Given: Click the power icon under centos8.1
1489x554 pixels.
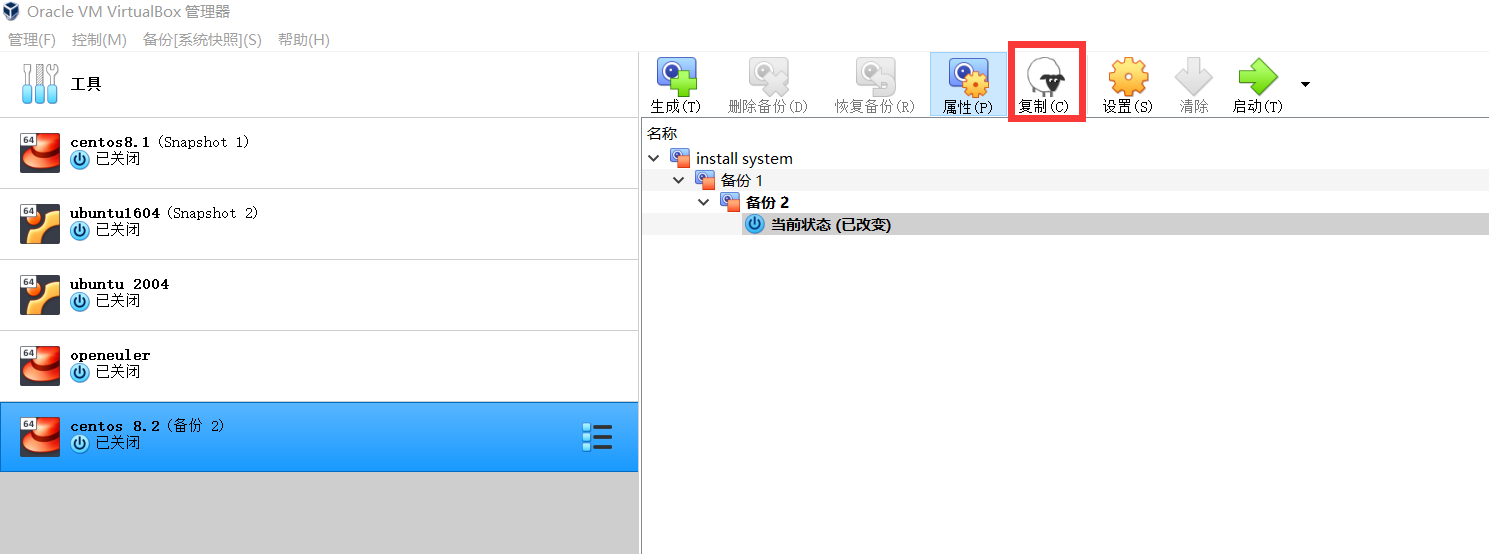Looking at the screenshot, I should (80, 159).
